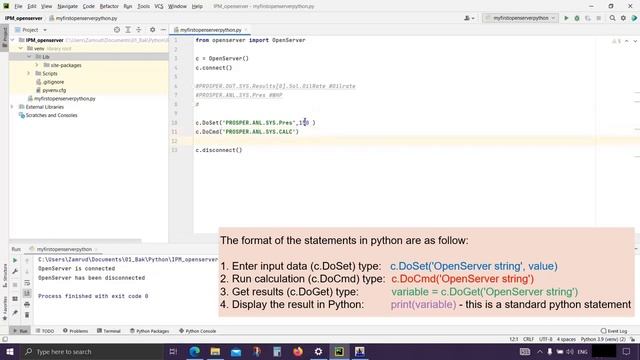Viewport: 640px width, 360px height.
Task: Open the Window menu
Action: [177, 6]
